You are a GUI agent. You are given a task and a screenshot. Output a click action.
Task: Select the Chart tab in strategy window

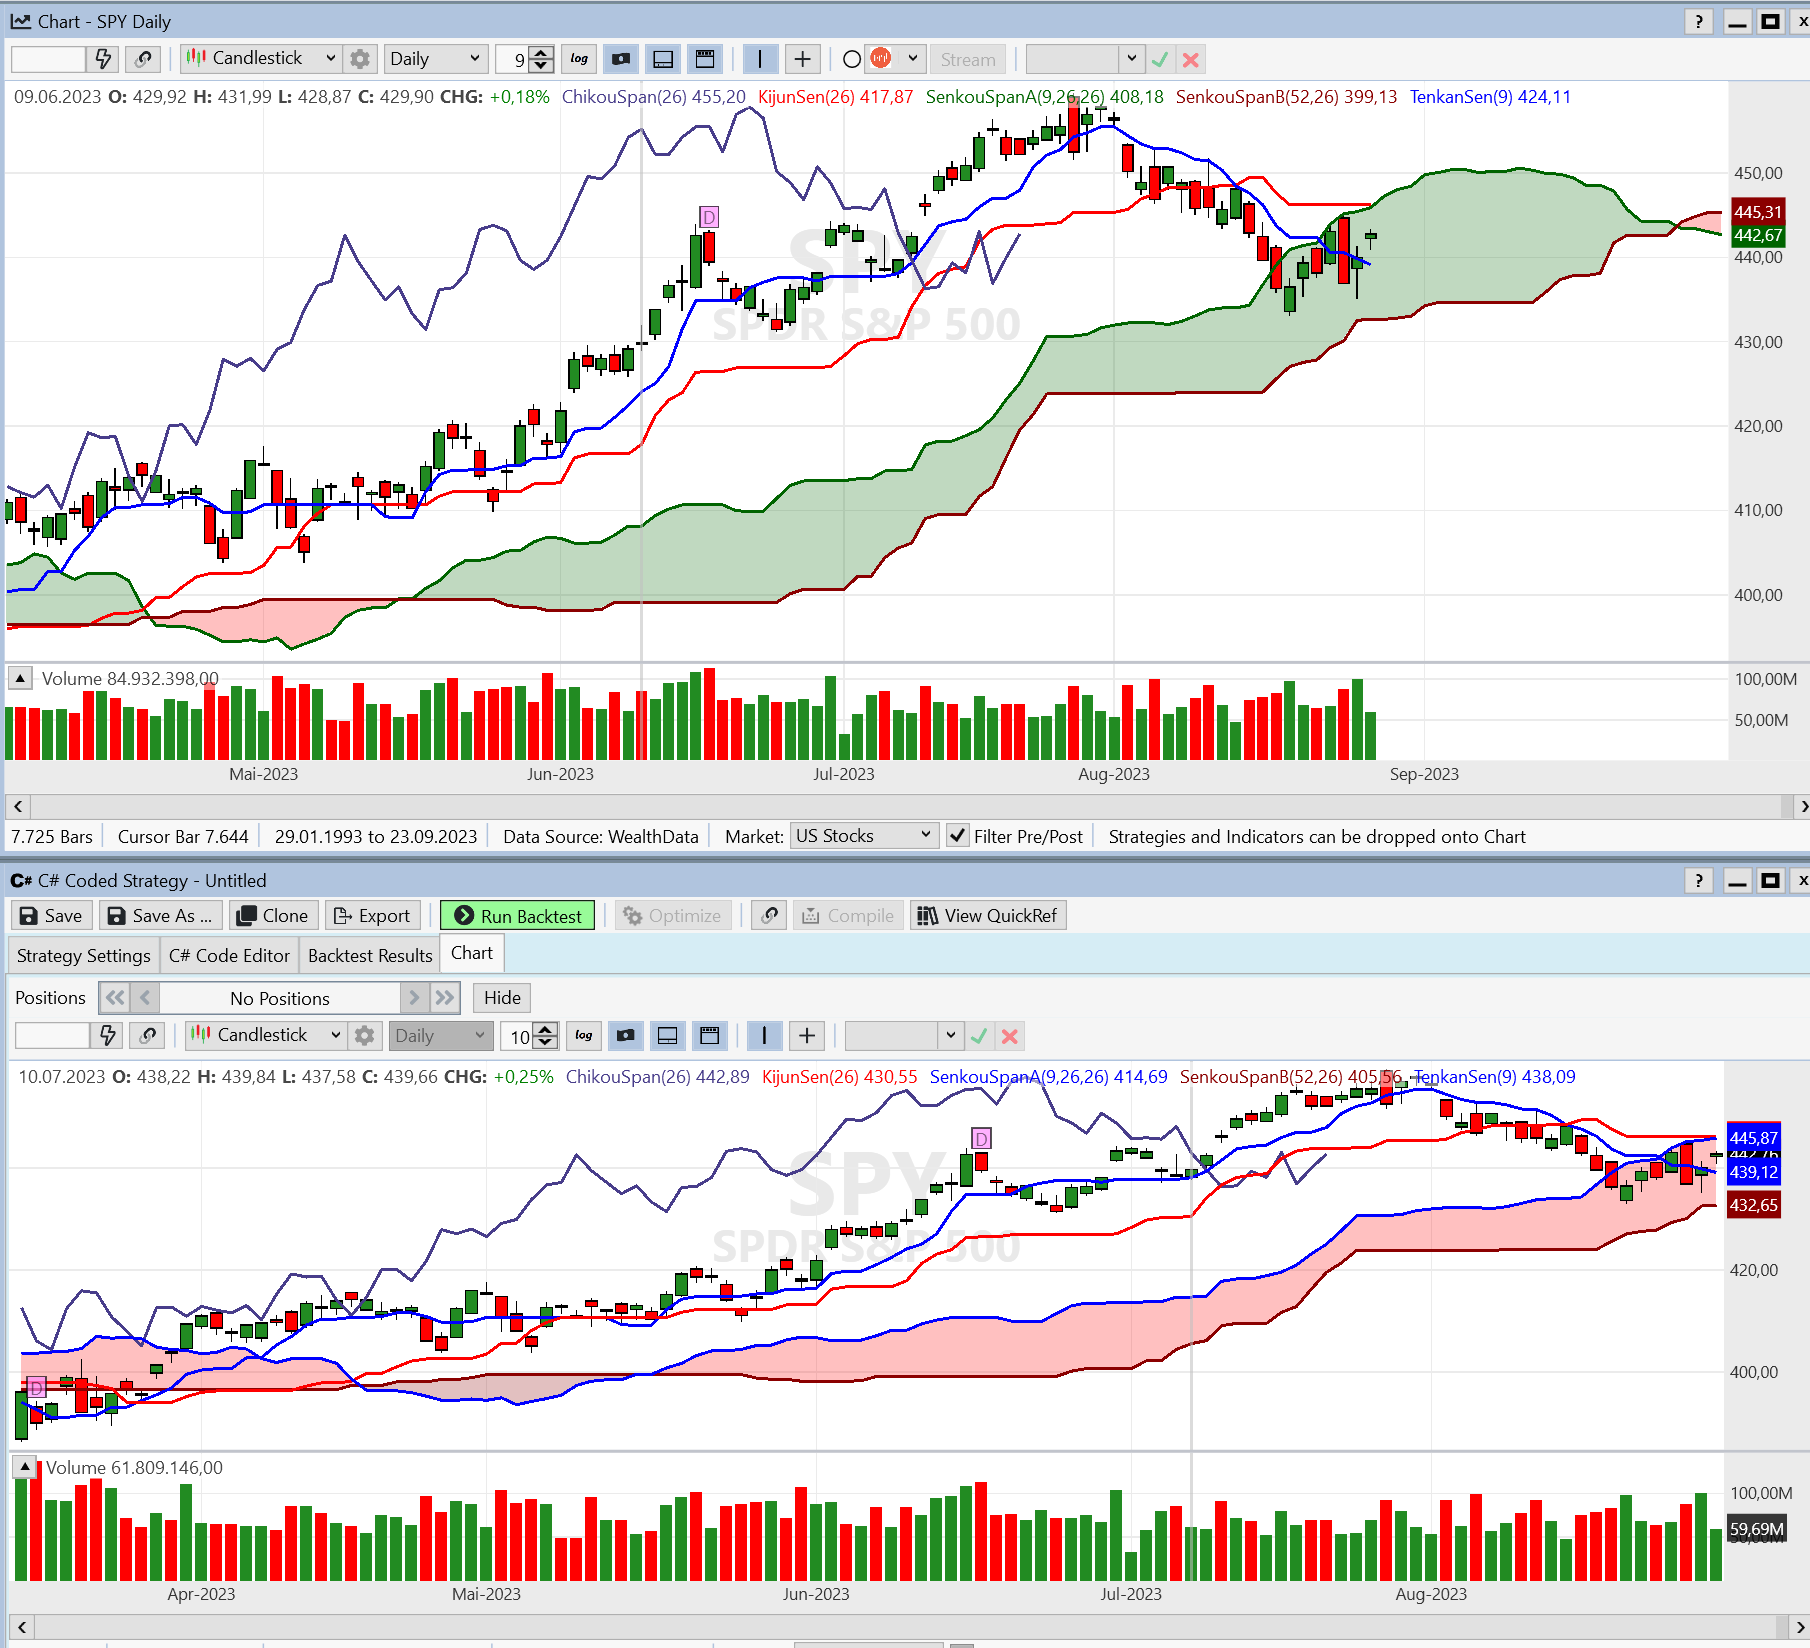pyautogui.click(x=472, y=953)
